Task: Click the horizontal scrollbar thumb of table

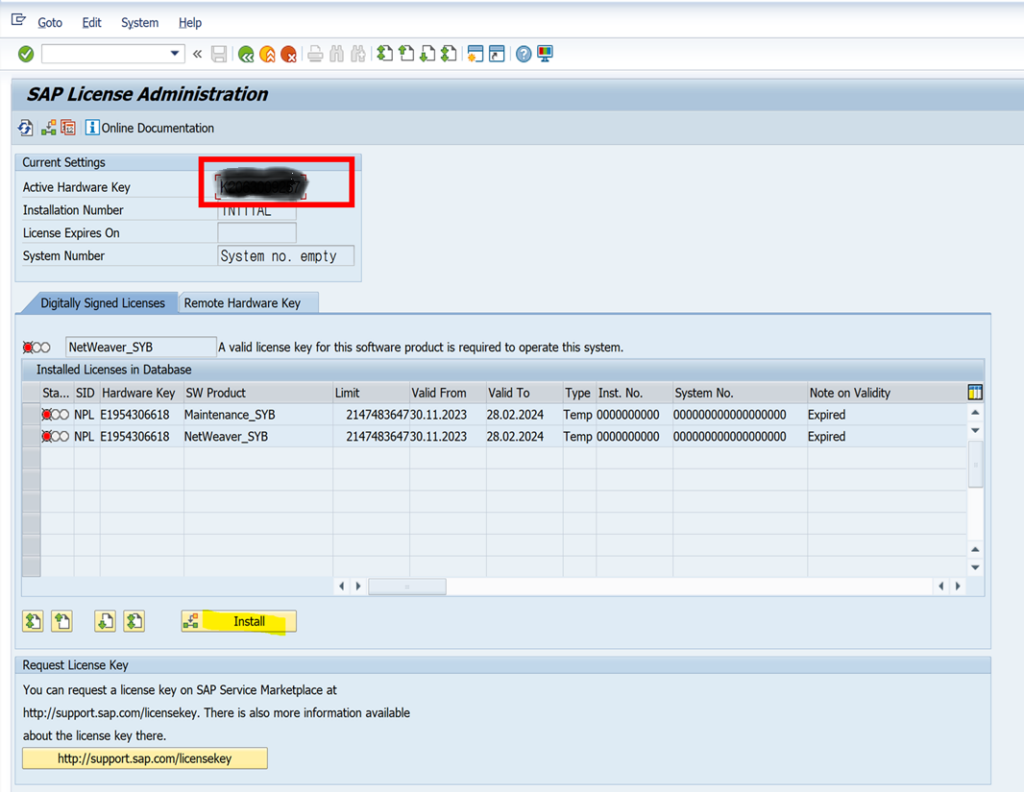Action: (x=408, y=586)
